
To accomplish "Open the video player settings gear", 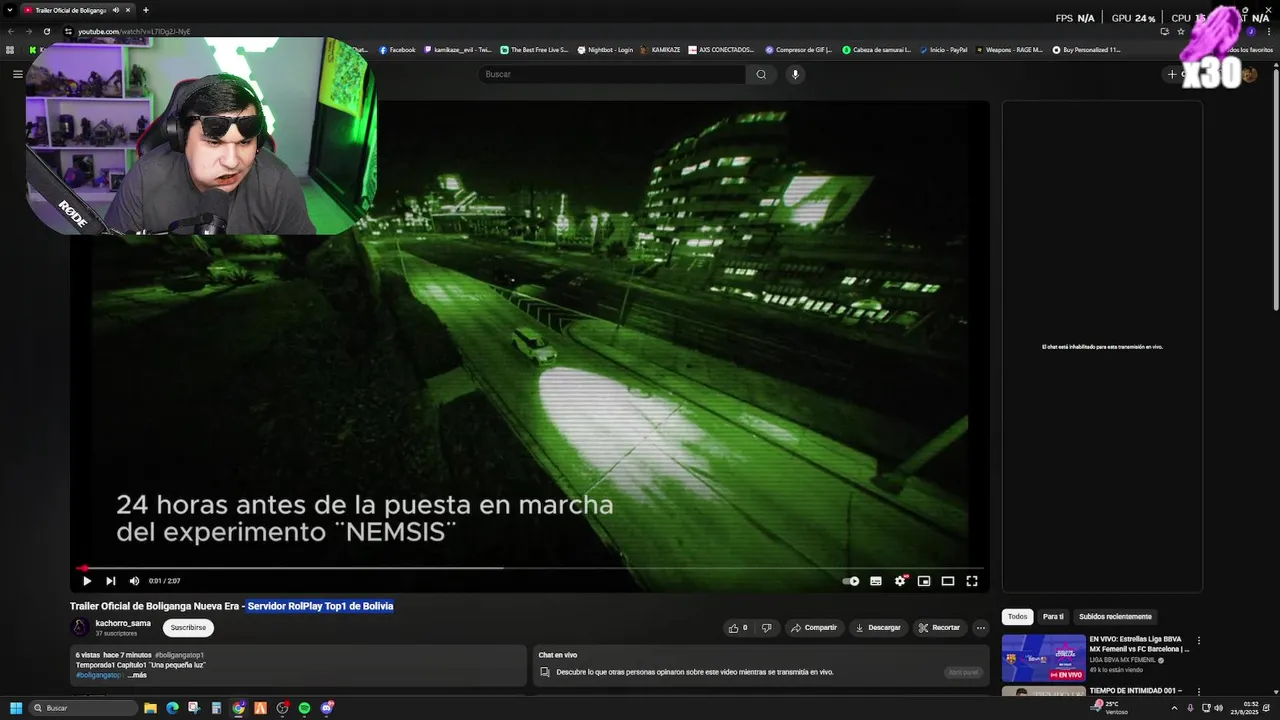I will click(x=900, y=581).
